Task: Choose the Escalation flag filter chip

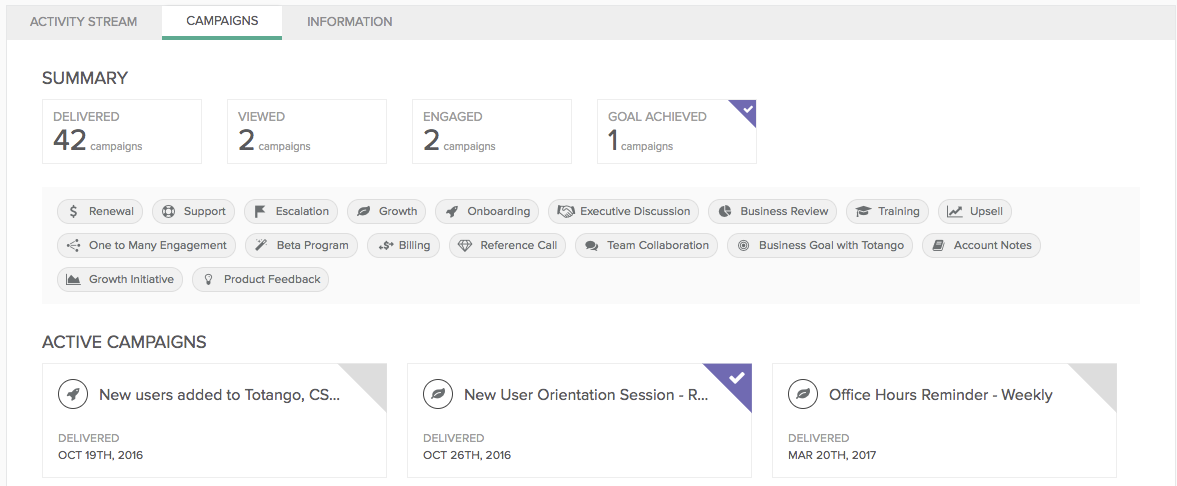Action: (x=291, y=211)
